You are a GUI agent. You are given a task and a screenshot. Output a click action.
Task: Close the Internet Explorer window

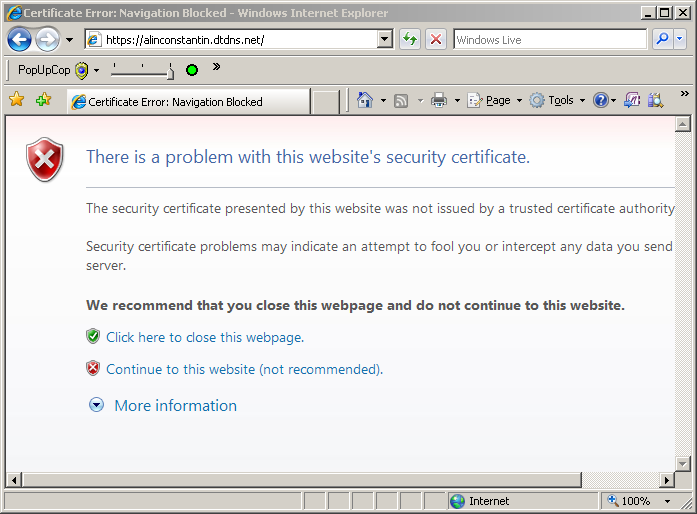(x=682, y=13)
